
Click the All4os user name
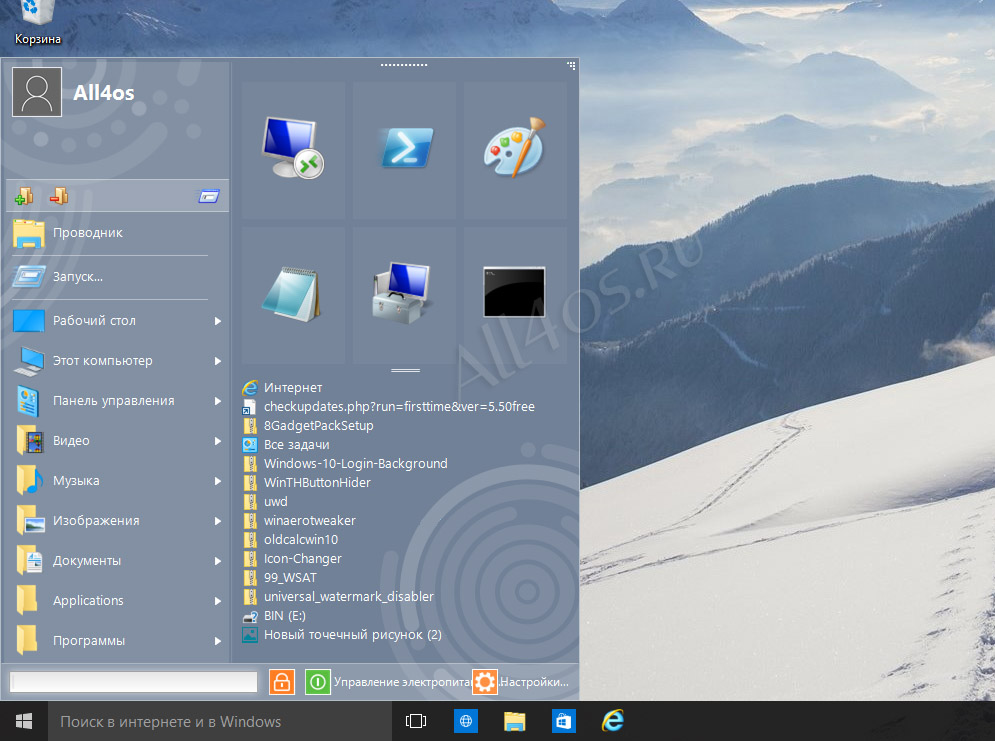[x=103, y=93]
